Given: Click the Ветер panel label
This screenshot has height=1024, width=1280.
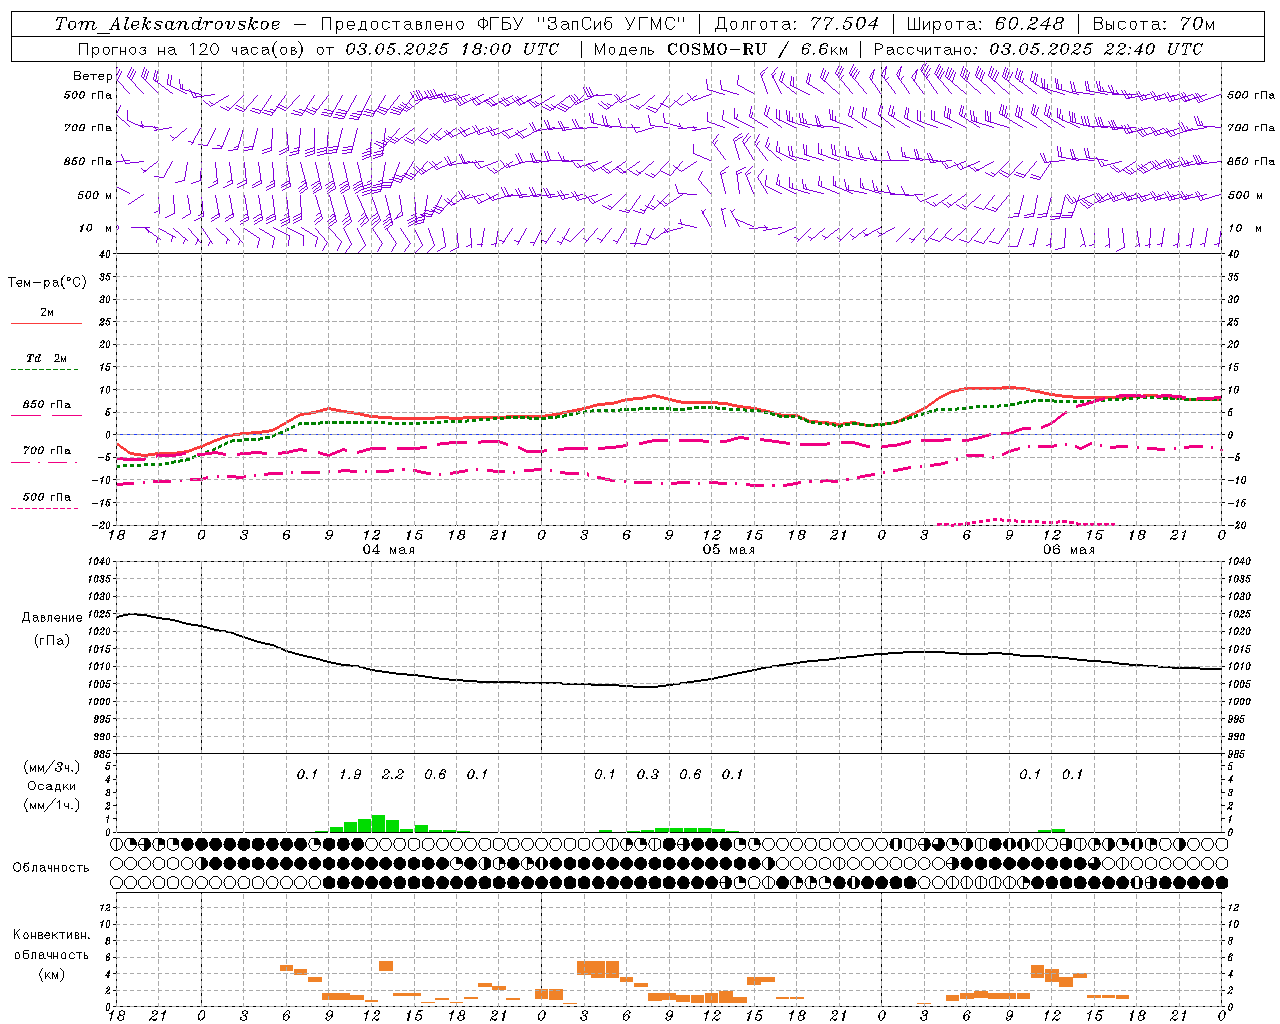Looking at the screenshot, I should click(92, 76).
